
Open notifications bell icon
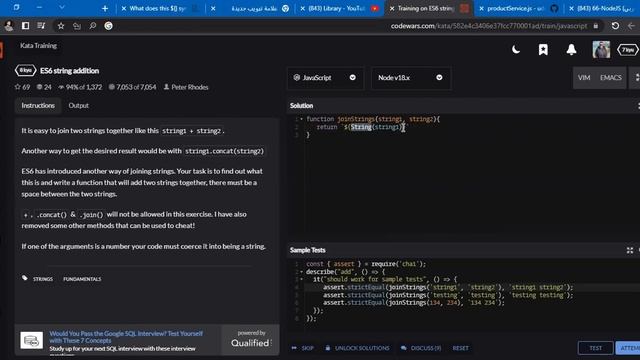click(x=571, y=50)
